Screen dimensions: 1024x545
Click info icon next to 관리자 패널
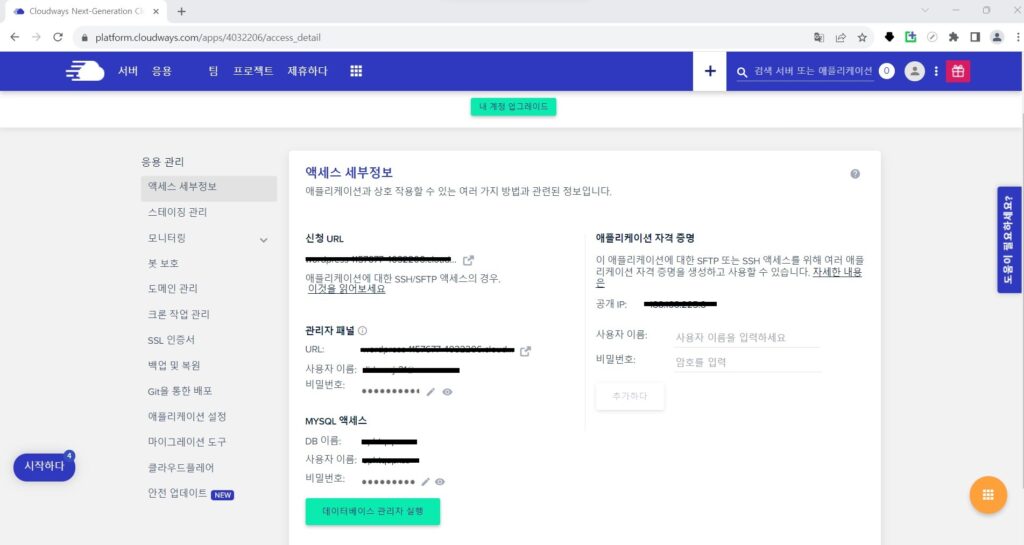click(x=362, y=331)
